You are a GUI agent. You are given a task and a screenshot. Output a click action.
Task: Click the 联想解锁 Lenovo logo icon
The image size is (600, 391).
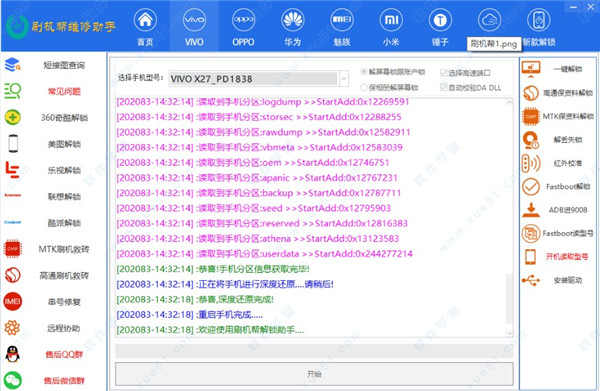tap(12, 196)
